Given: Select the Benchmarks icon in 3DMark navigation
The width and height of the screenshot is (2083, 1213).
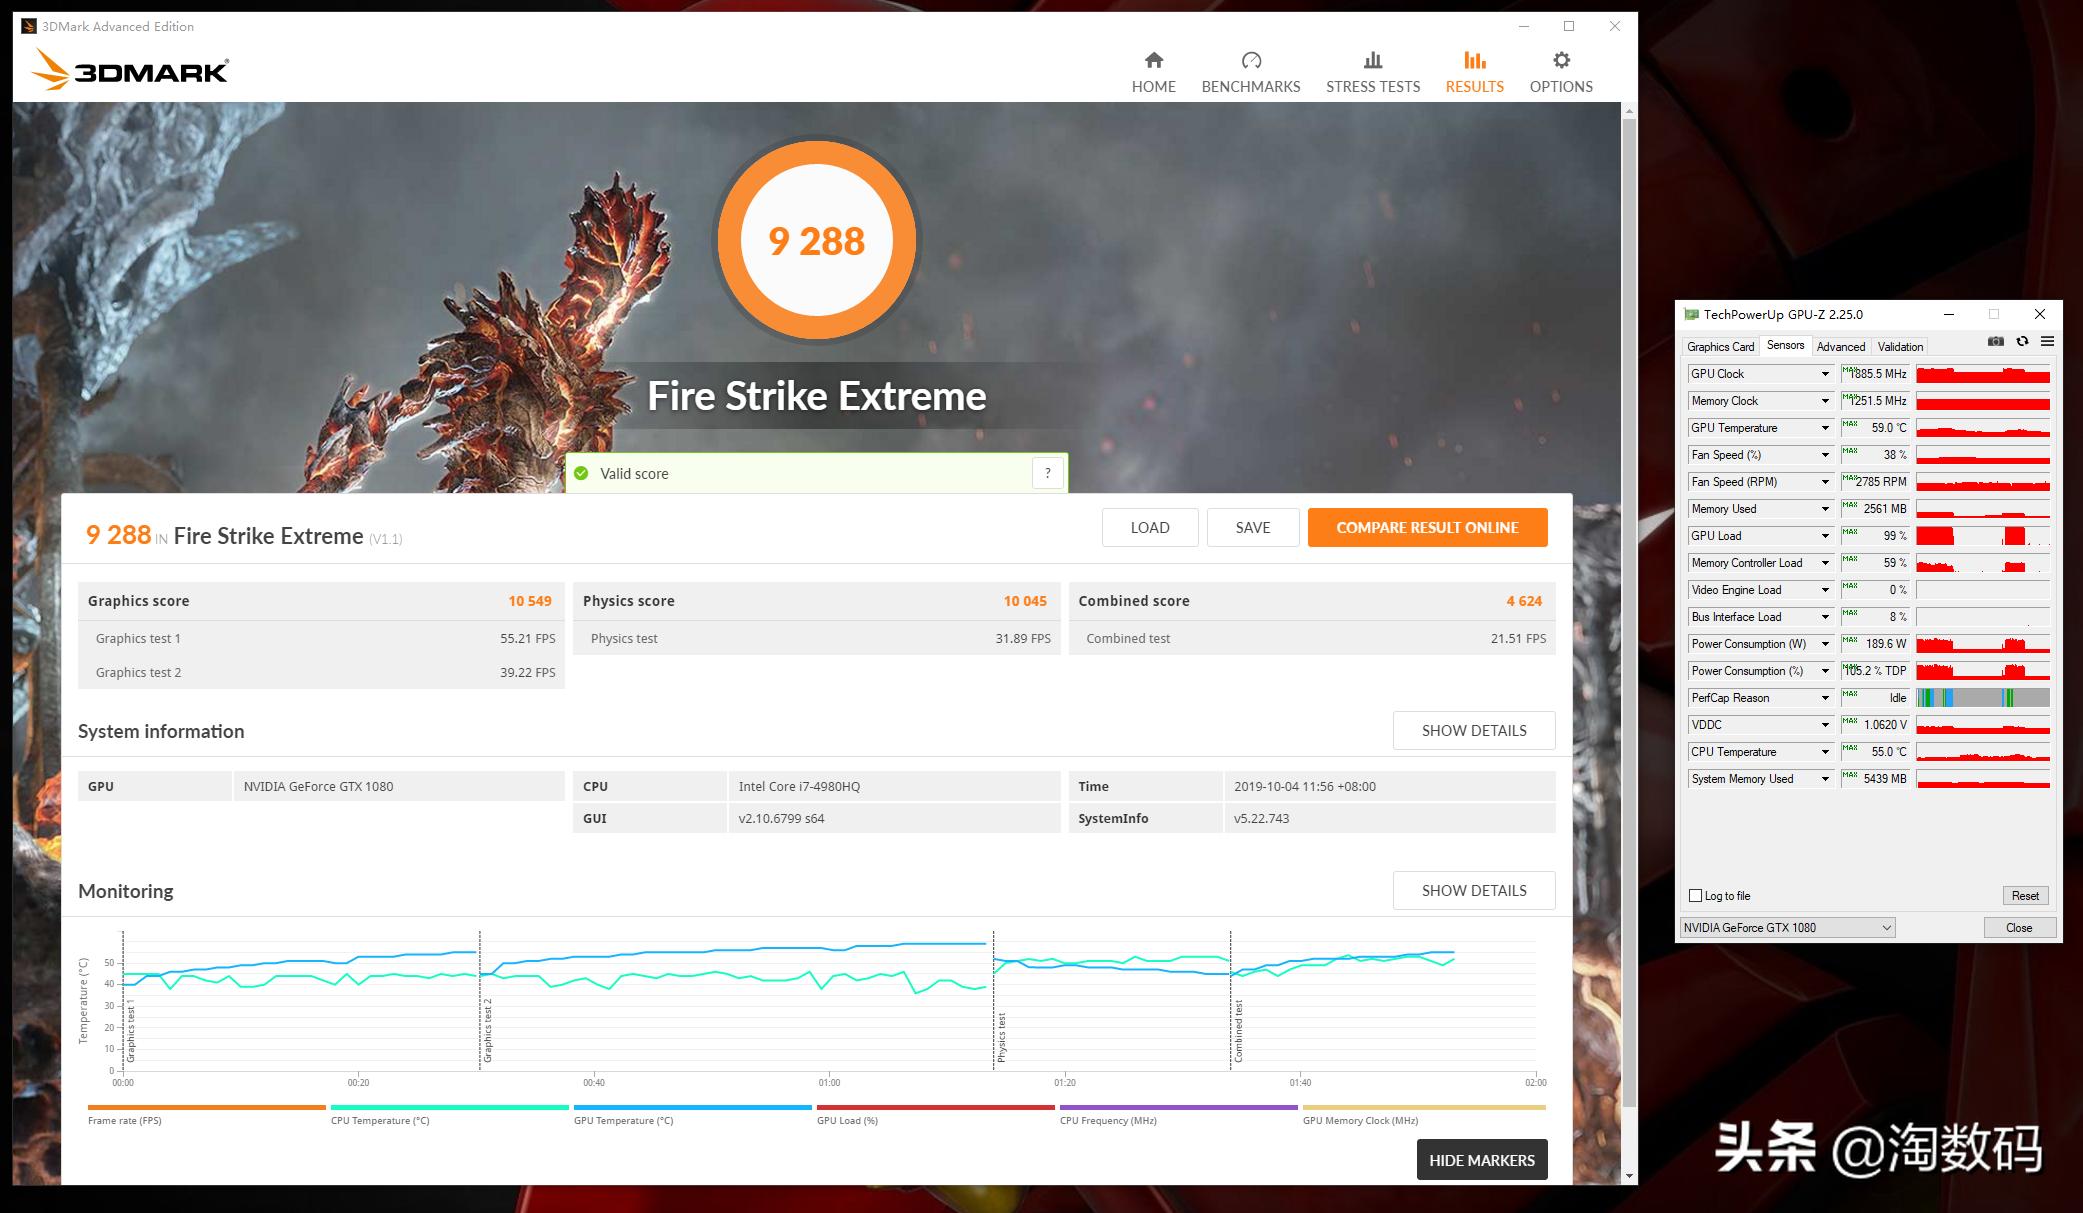Looking at the screenshot, I should coord(1250,68).
